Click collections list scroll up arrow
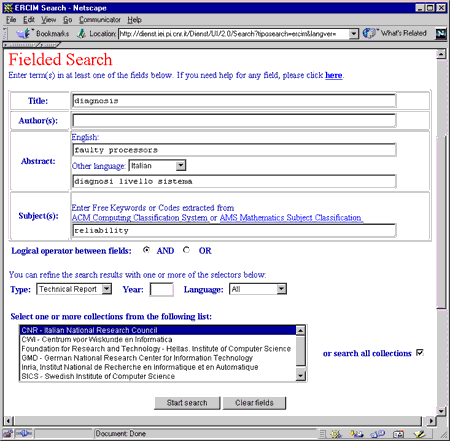The image size is (450, 441). point(300,330)
